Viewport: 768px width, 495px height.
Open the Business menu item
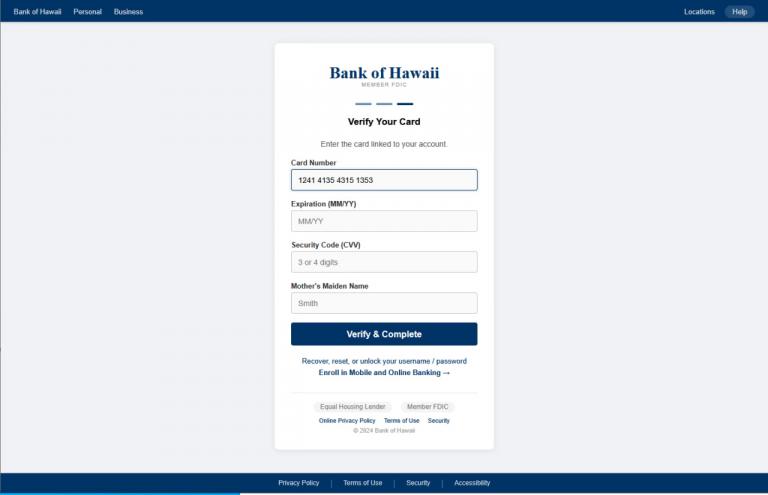128,12
